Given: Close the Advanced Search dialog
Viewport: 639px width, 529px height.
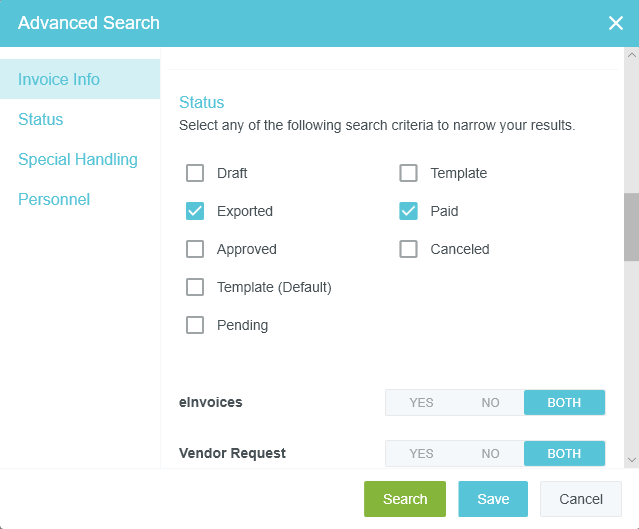Looking at the screenshot, I should click(x=615, y=23).
